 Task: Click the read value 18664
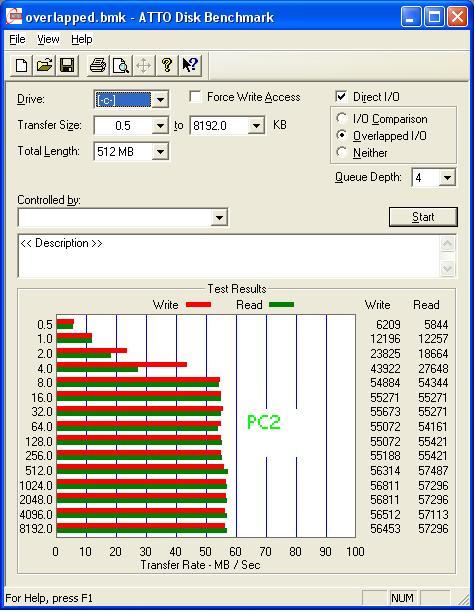tap(433, 354)
